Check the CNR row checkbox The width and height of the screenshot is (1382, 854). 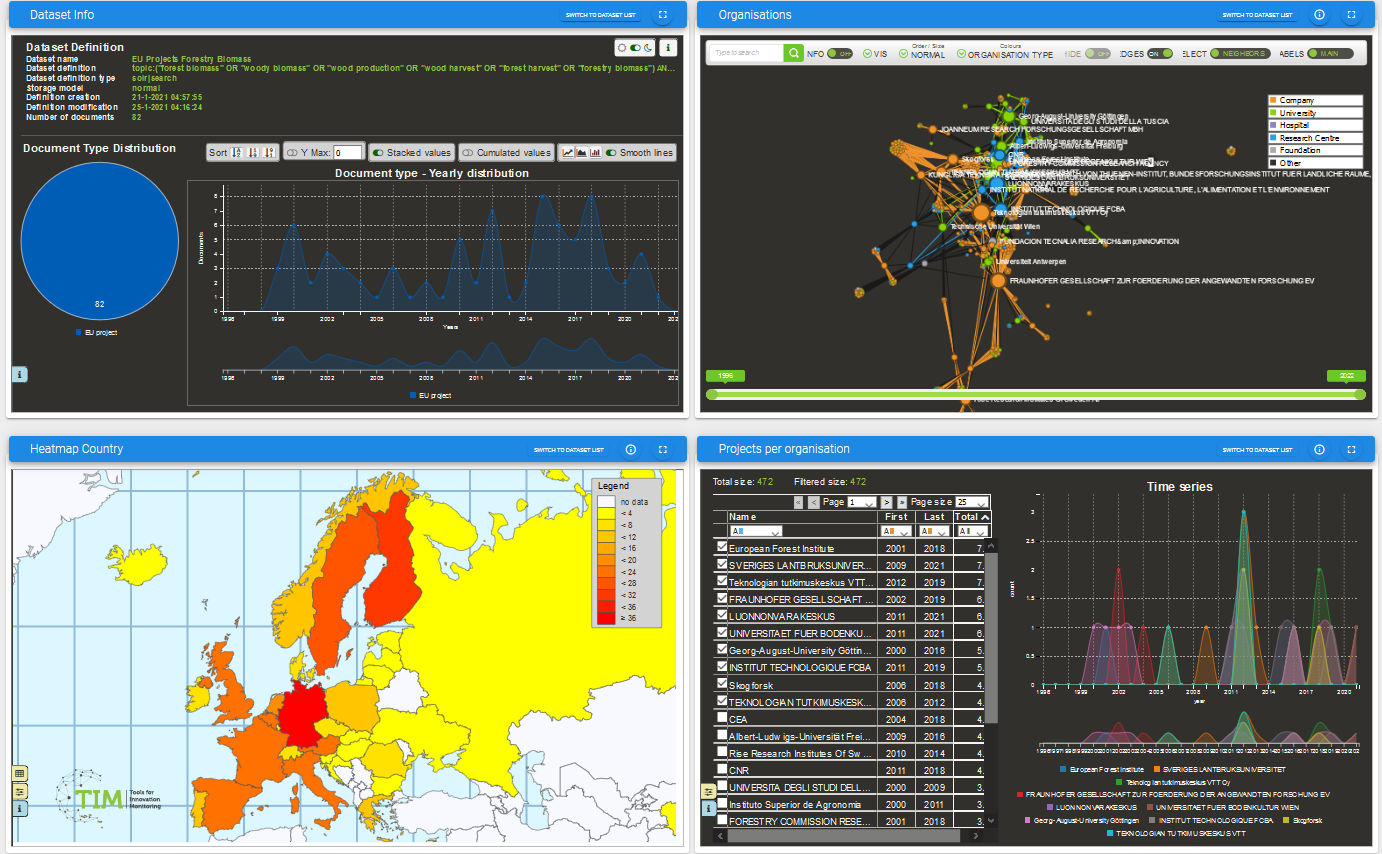tap(722, 770)
